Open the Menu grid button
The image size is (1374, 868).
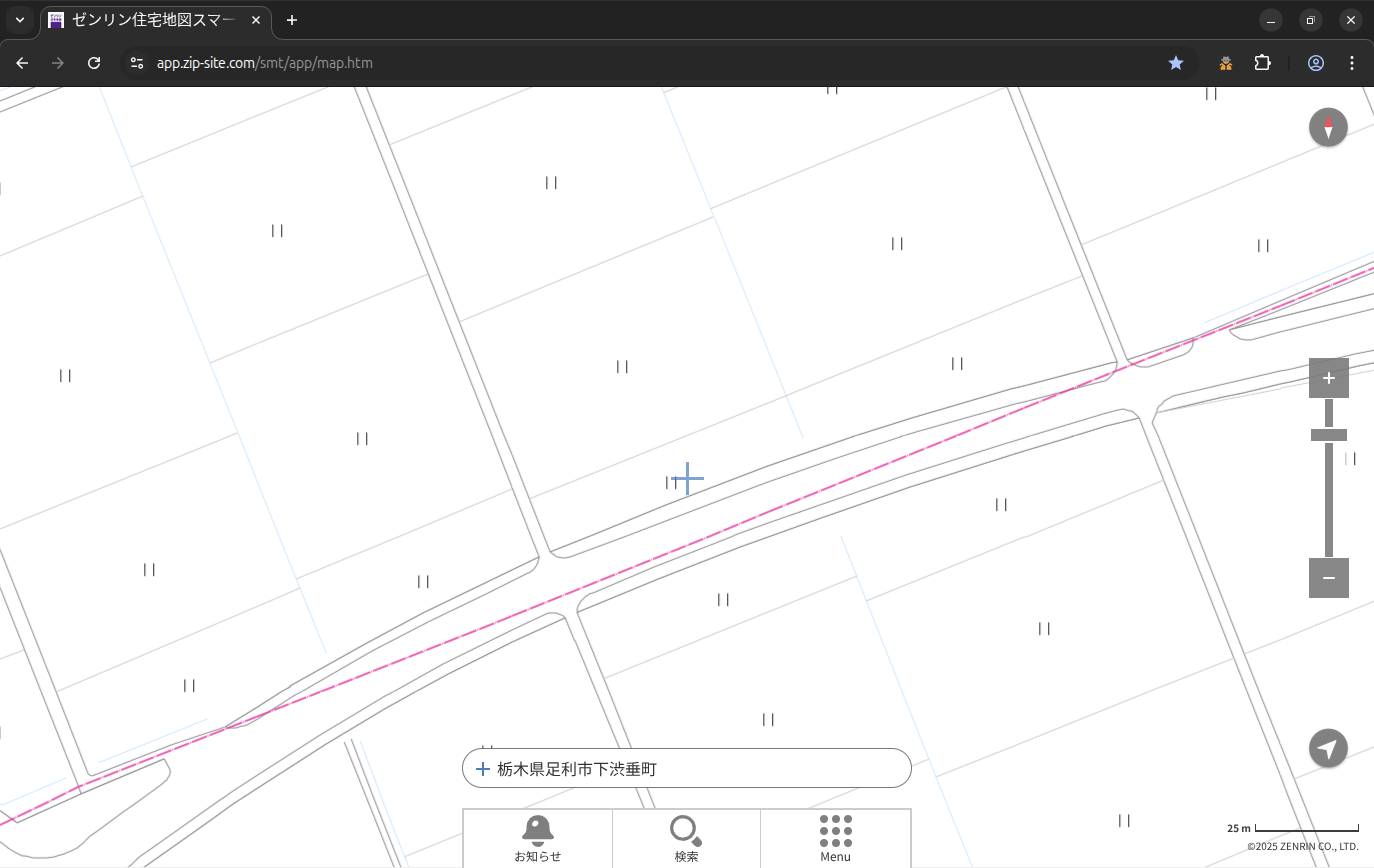835,838
